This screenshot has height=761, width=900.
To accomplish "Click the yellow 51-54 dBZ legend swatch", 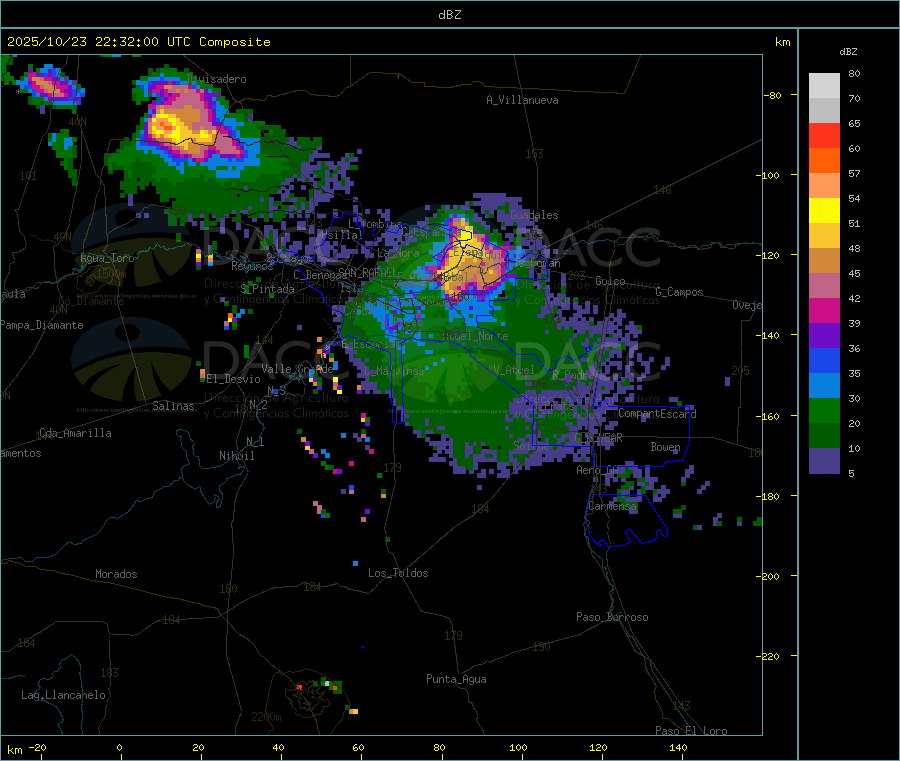I will (824, 211).
